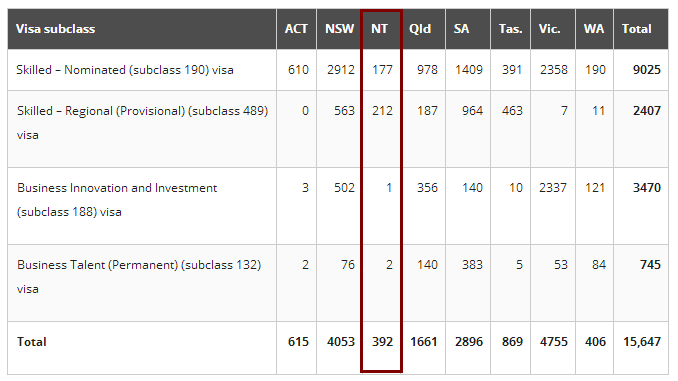Select the NT column header
This screenshot has width=678, height=381.
coord(379,29)
